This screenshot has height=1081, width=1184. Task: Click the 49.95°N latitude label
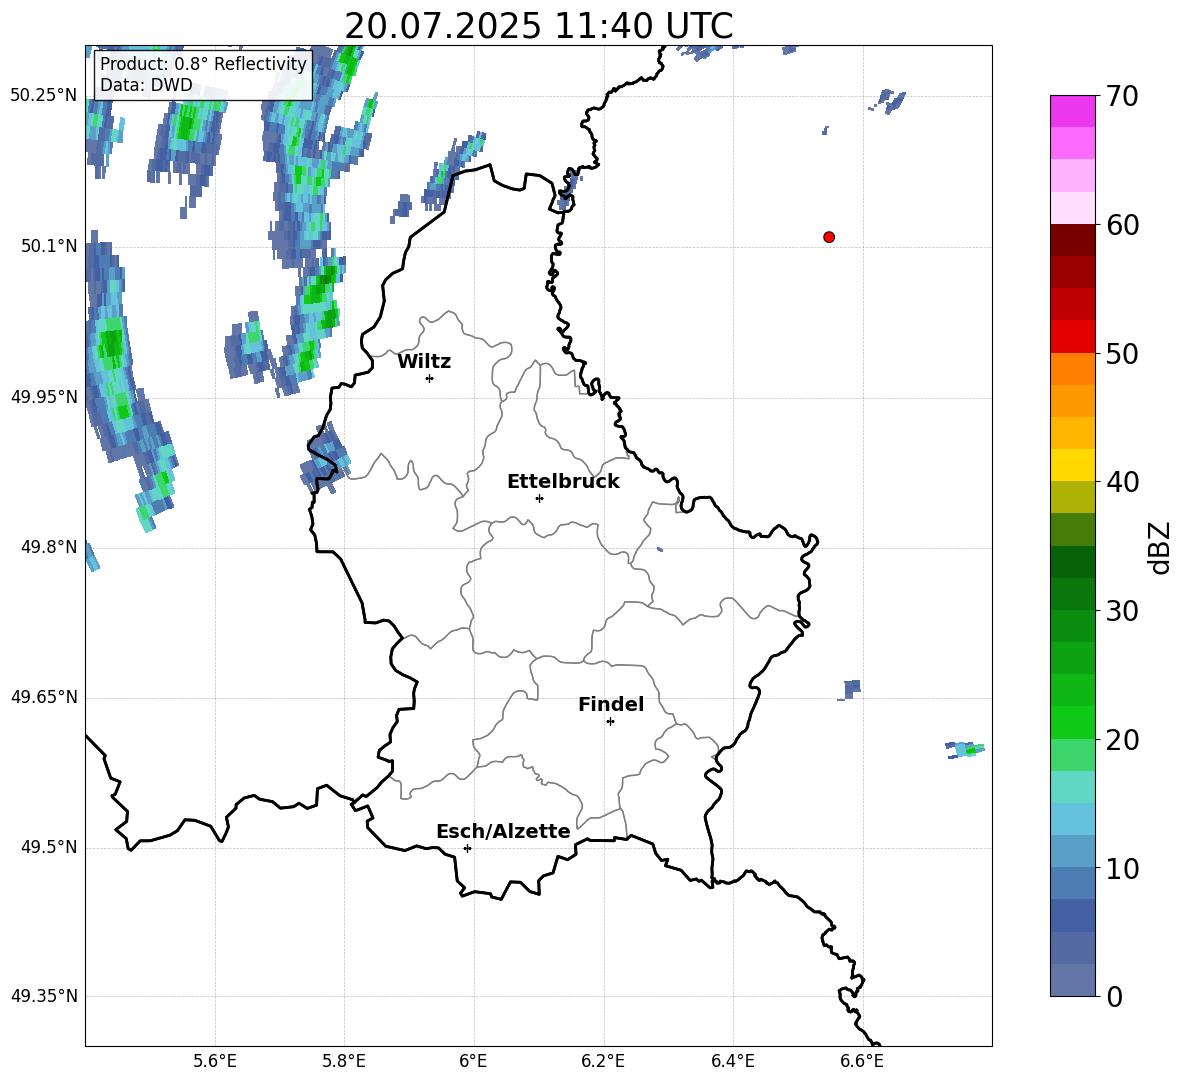tap(44, 397)
